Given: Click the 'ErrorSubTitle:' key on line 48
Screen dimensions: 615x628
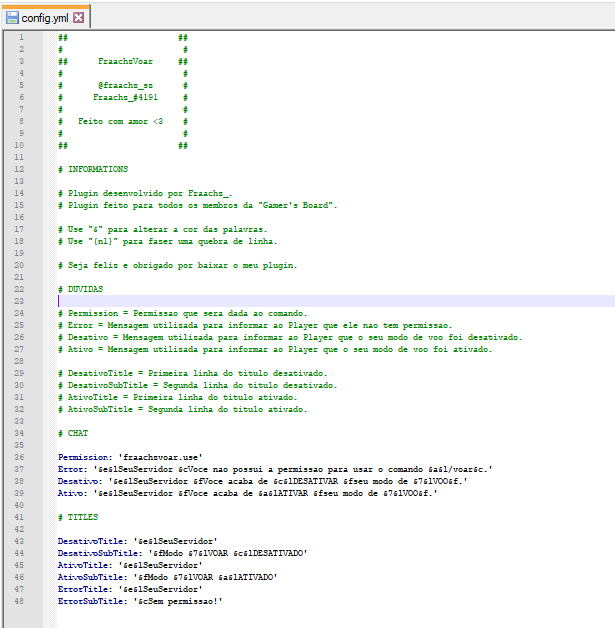Looking at the screenshot, I should [x=93, y=602].
